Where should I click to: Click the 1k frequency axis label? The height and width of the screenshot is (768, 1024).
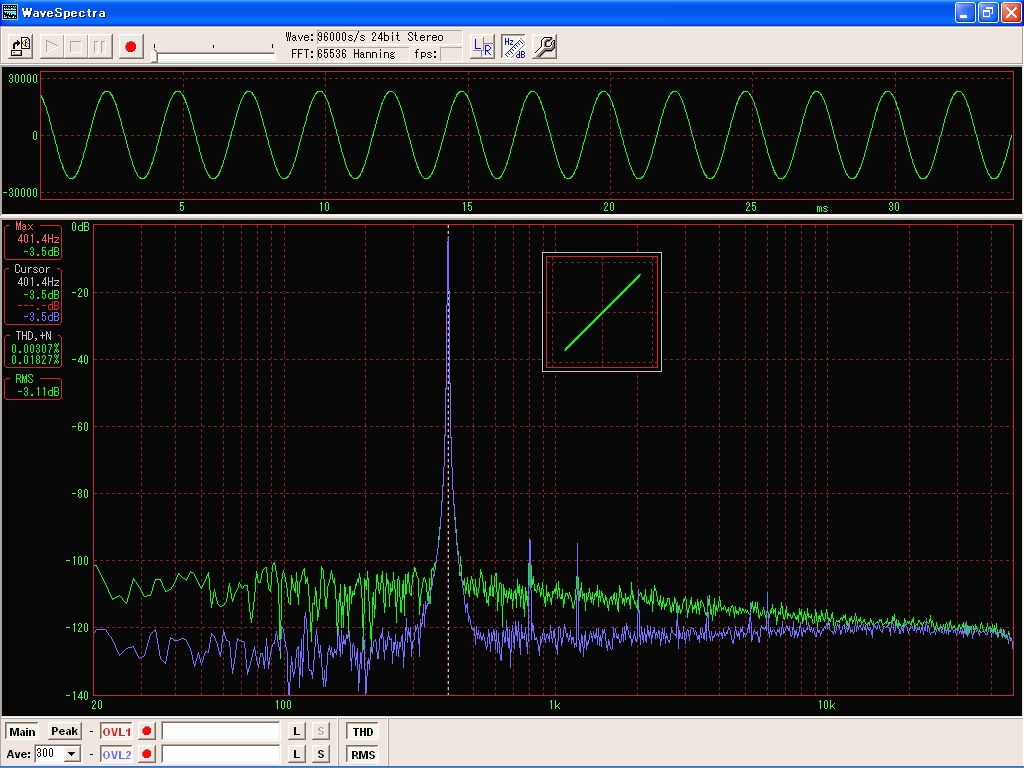554,705
